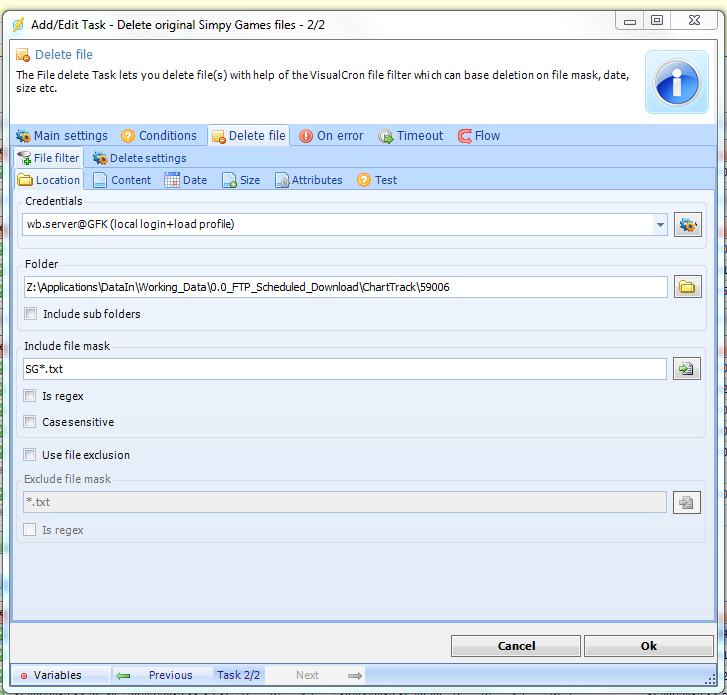Open the On error tab

click(x=331, y=136)
